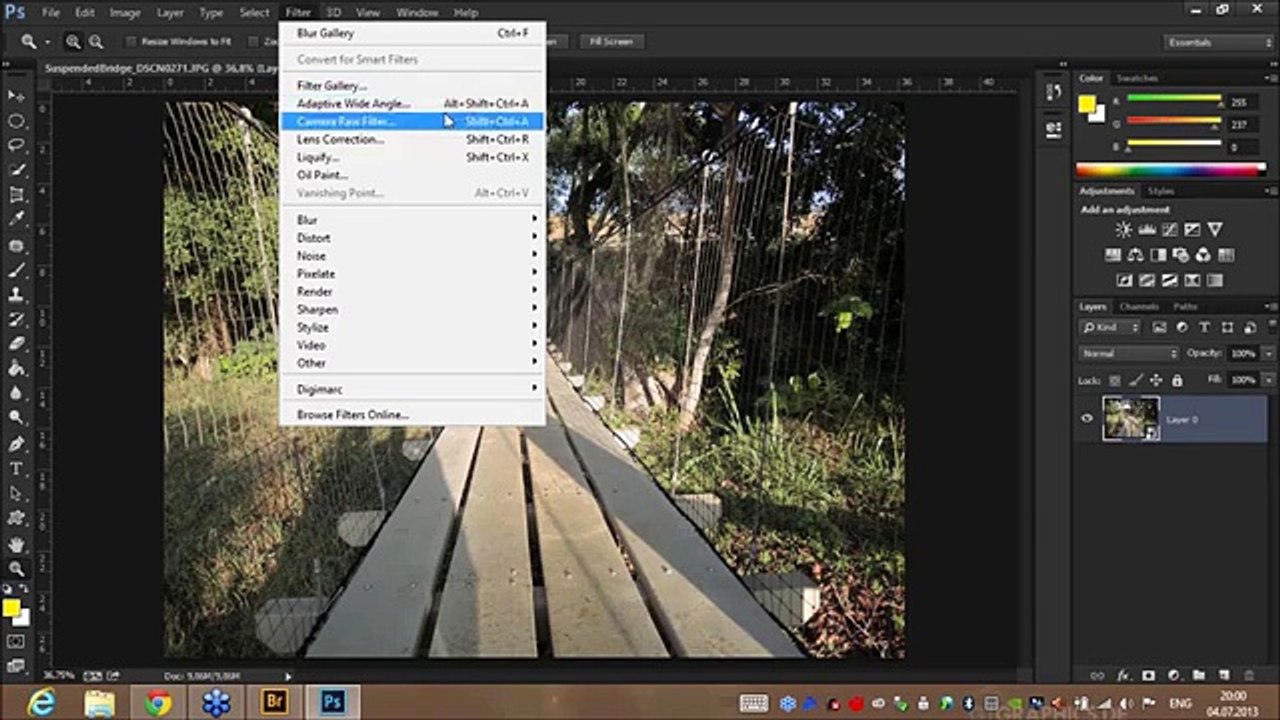1280x720 pixels.
Task: Add a Curves adjustment
Action: coord(1169,230)
